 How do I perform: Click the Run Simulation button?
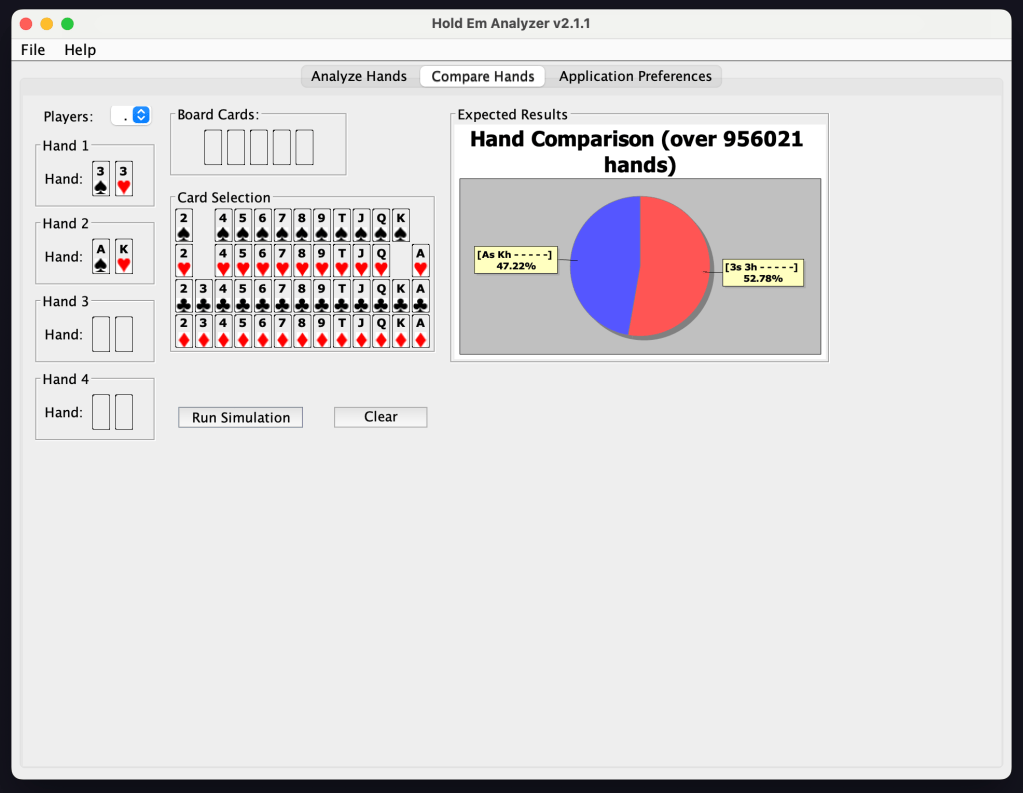point(241,418)
